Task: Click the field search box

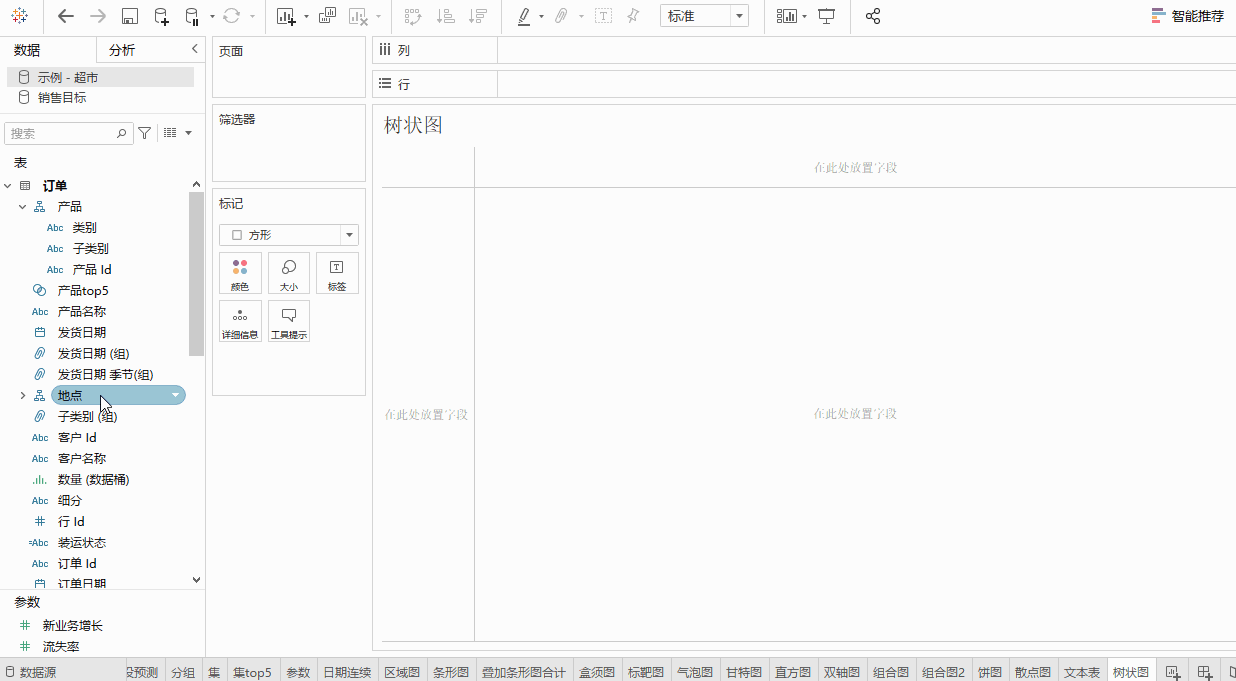Action: coord(68,133)
